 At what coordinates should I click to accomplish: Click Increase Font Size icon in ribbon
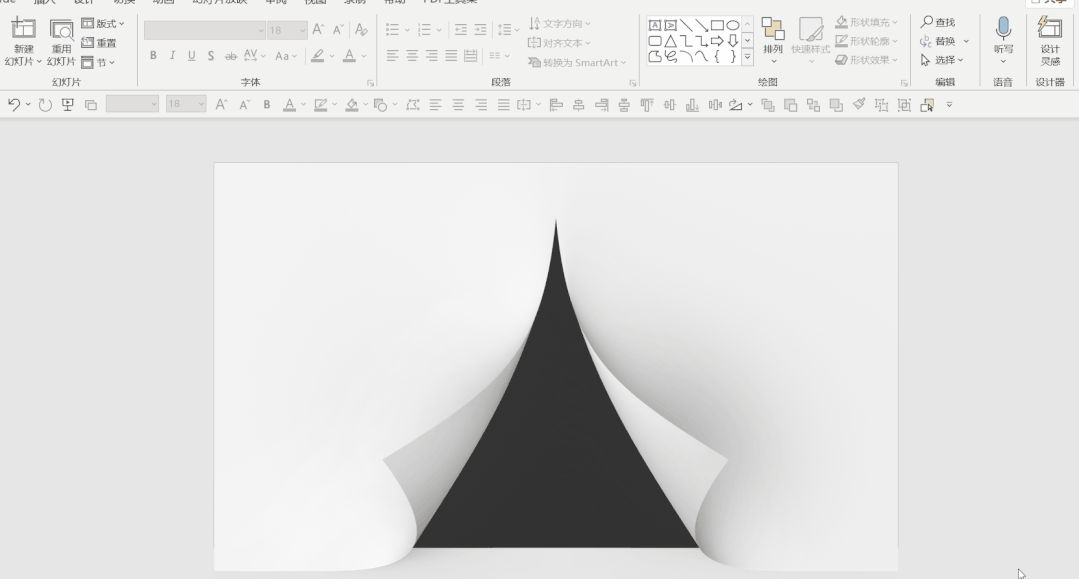[x=318, y=30]
